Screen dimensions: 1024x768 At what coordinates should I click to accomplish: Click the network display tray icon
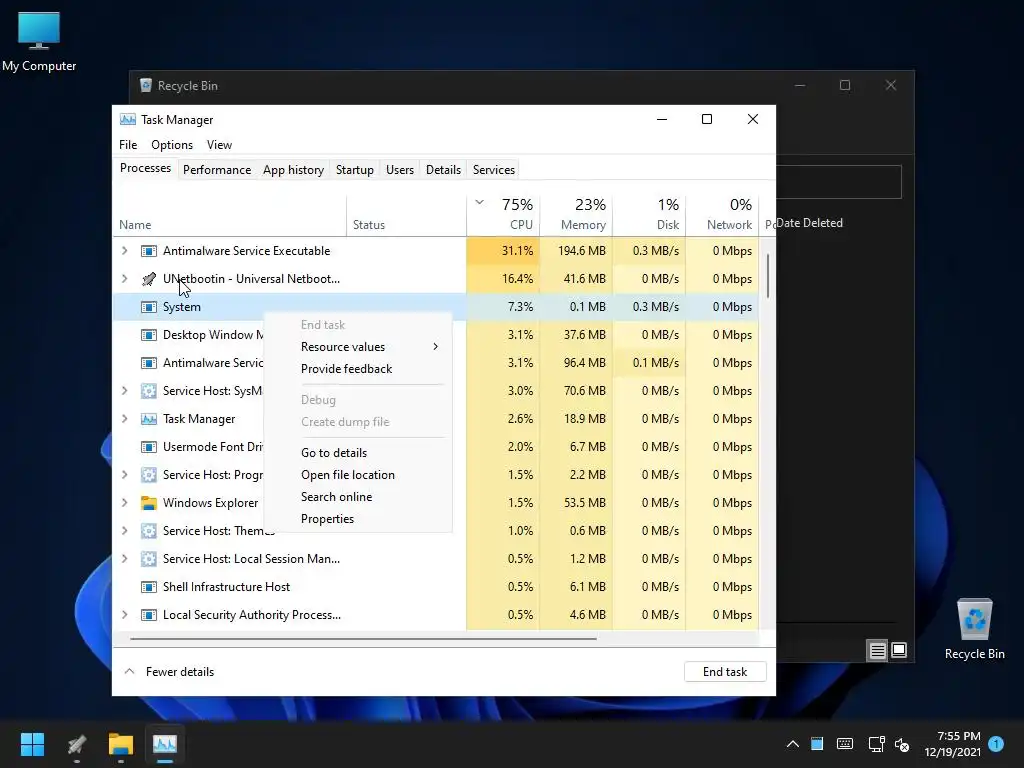[876, 744]
